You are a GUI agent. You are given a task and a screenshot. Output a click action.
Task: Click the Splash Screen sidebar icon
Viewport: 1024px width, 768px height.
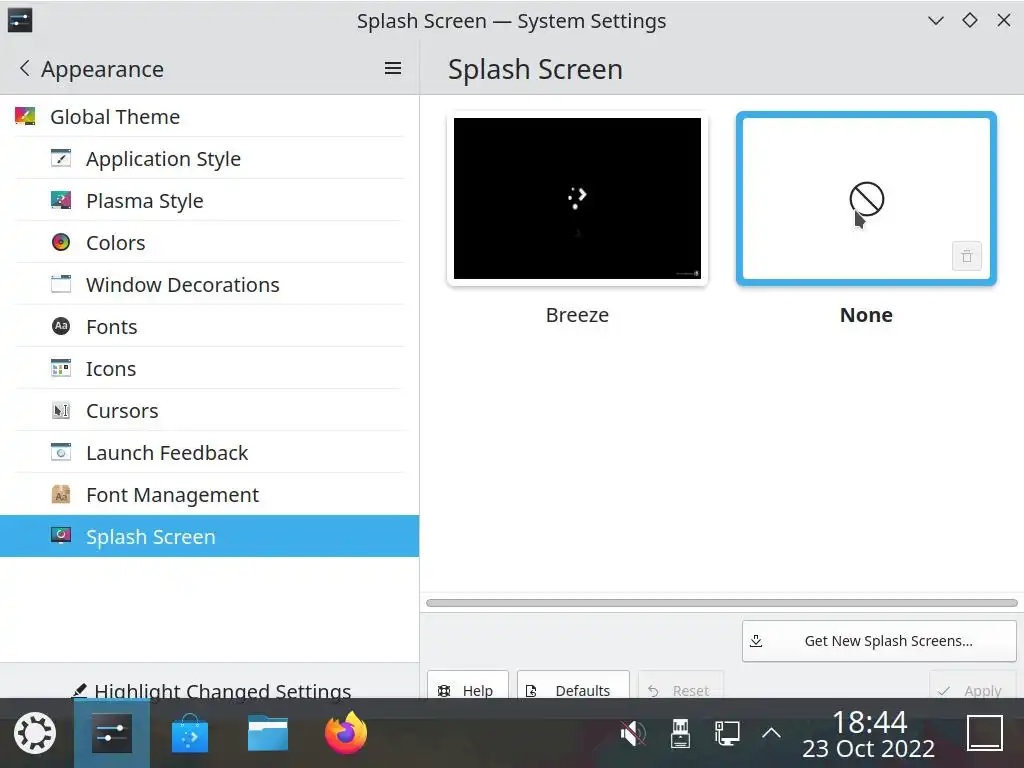coord(61,536)
